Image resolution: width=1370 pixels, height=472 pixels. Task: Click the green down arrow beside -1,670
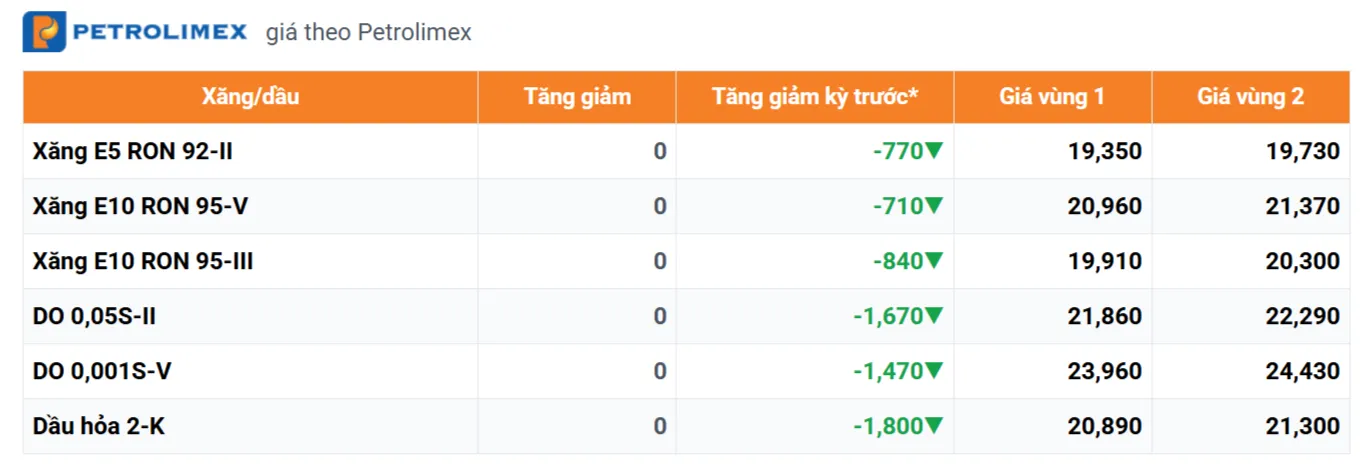pyautogui.click(x=934, y=316)
